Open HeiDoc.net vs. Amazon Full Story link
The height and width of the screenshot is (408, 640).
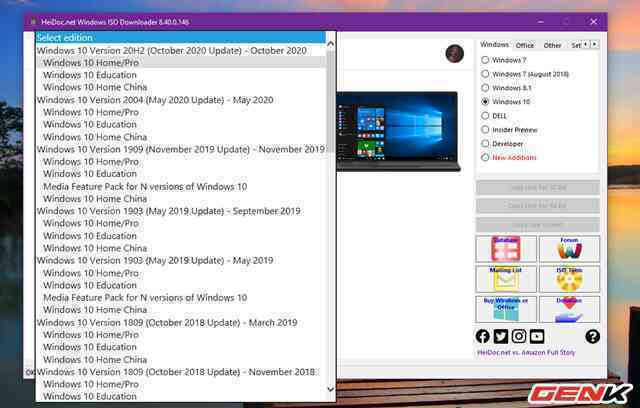tap(526, 353)
